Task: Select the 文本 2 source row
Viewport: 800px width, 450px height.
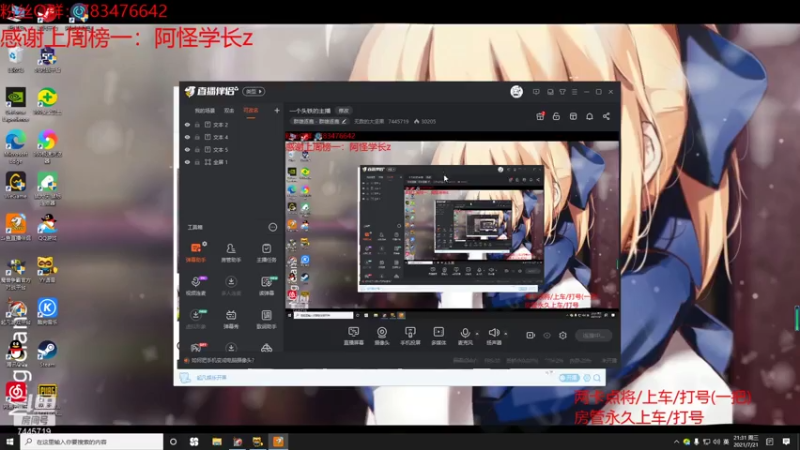Action: (x=232, y=124)
